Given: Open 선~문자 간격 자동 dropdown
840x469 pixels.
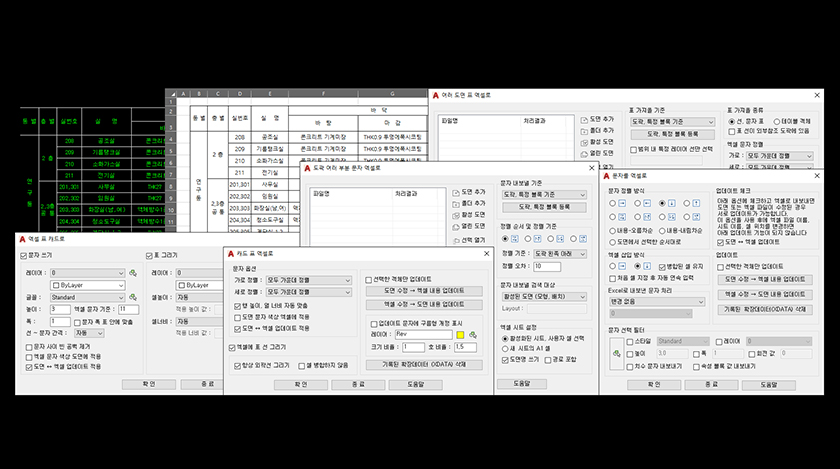Looking at the screenshot, I should click(89, 333).
